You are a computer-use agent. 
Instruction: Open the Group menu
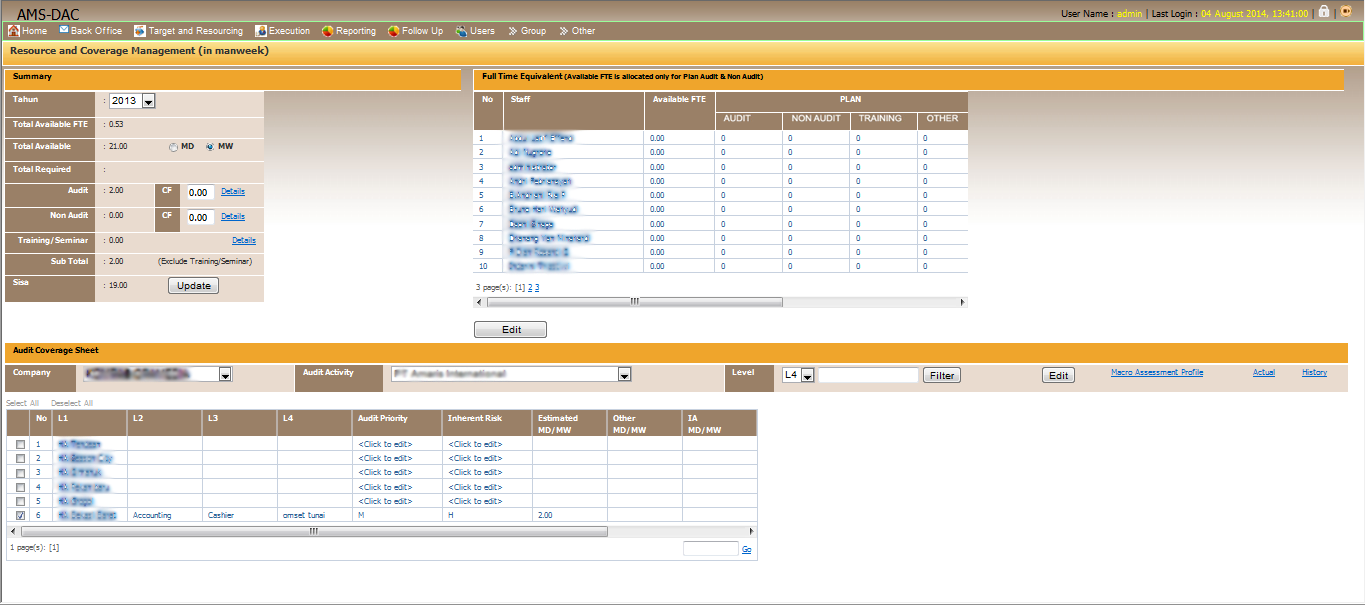[527, 31]
